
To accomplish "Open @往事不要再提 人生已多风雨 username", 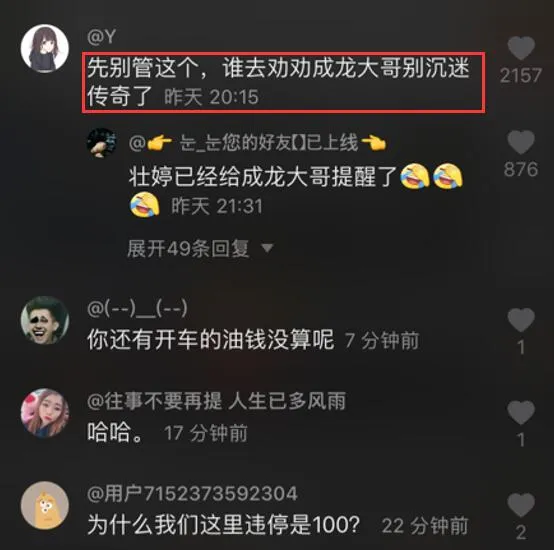I will click(x=216, y=401).
